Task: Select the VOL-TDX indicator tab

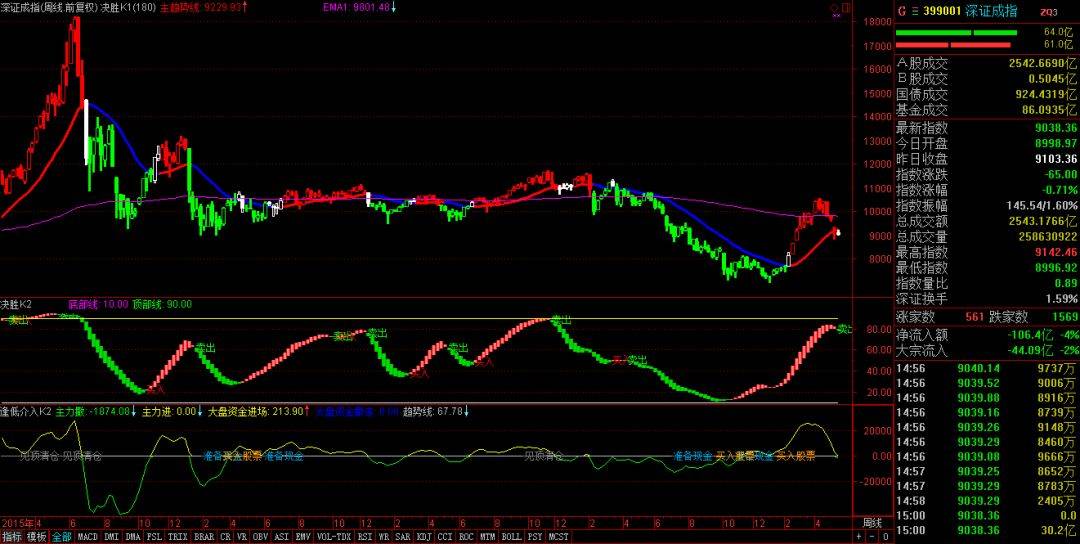Action: 334,536
